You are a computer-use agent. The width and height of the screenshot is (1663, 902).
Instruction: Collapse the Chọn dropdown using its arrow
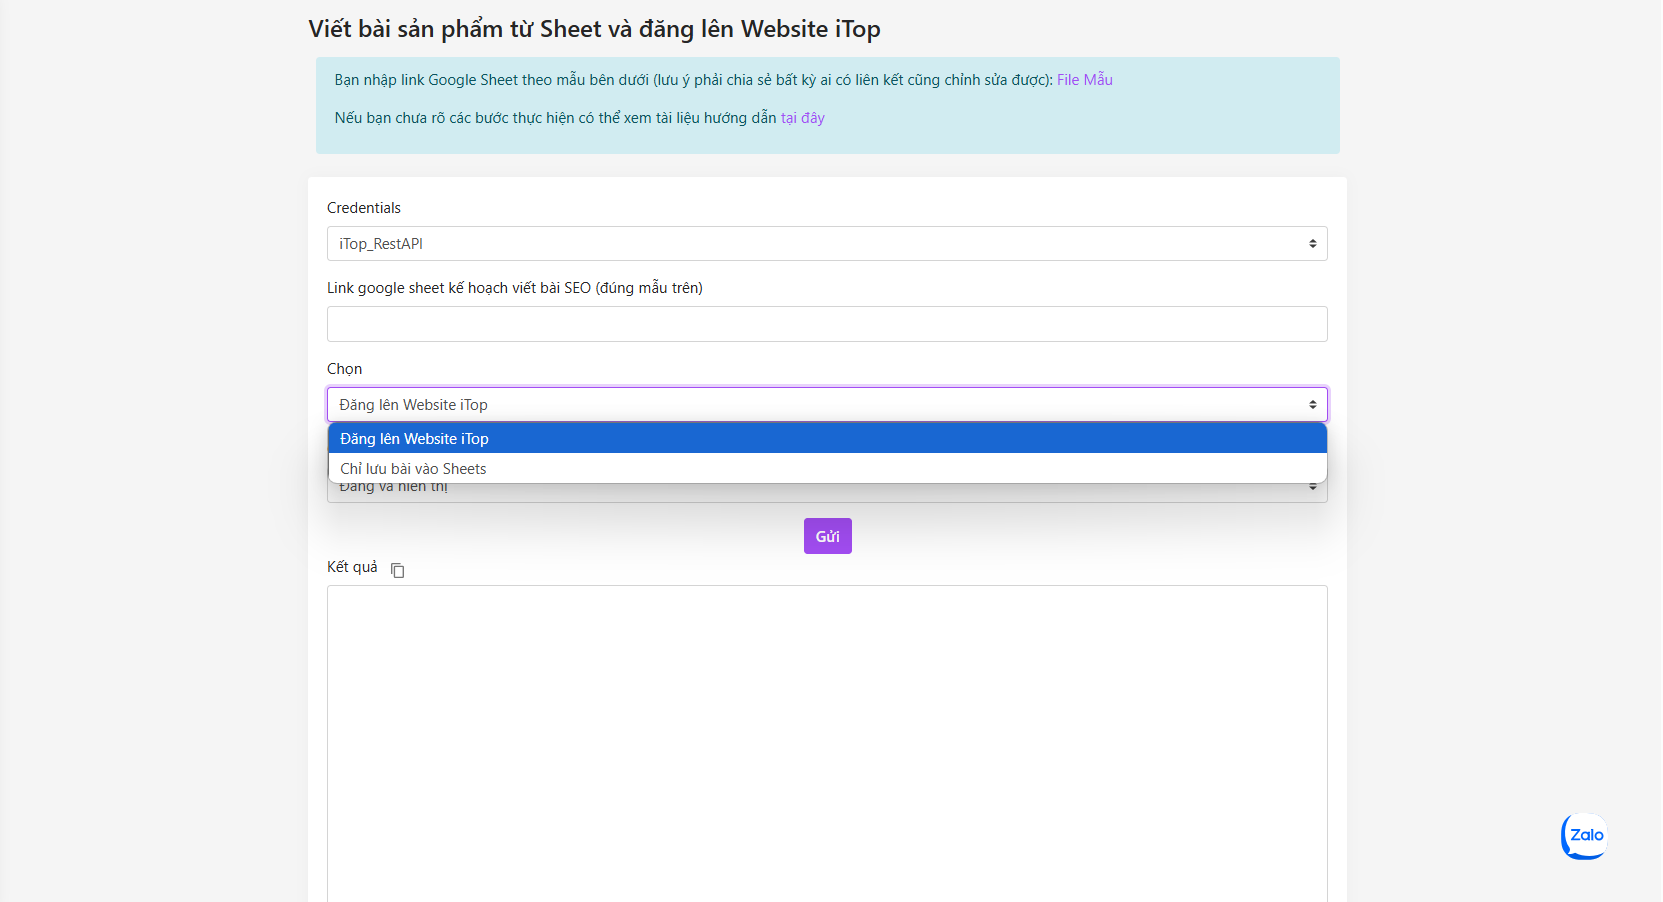(1312, 405)
